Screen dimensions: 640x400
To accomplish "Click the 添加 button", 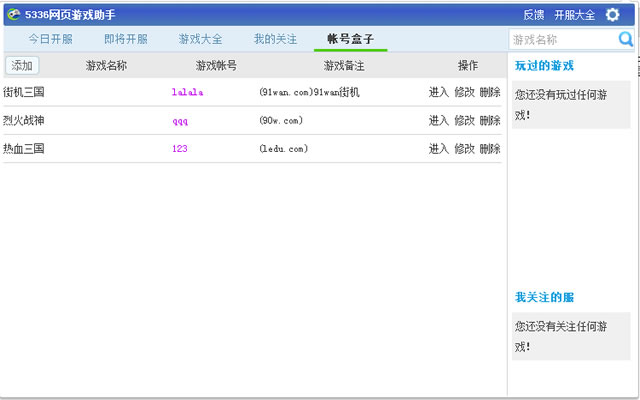I will 22,65.
